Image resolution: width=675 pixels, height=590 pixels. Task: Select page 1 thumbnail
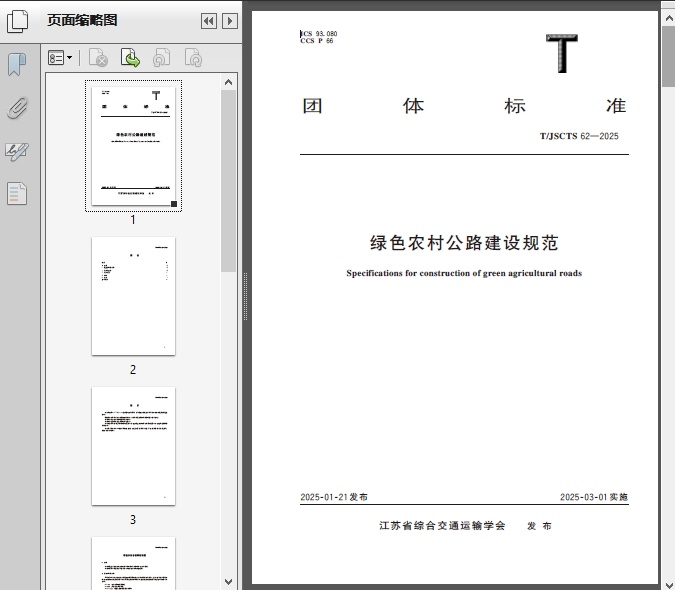coord(133,146)
